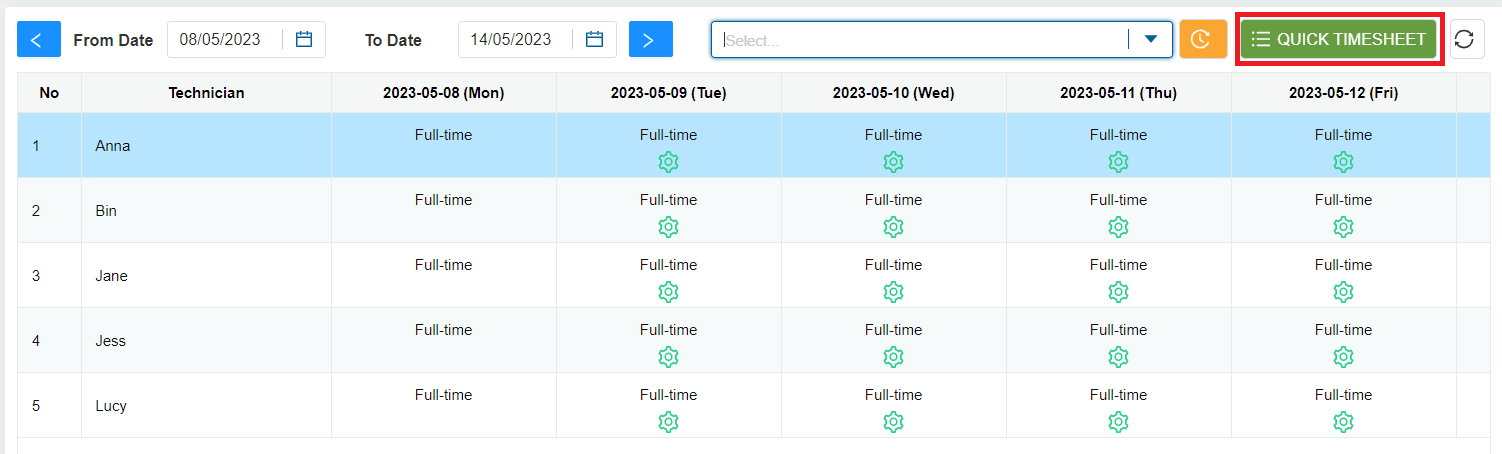Select the technician name Jess

111,341
